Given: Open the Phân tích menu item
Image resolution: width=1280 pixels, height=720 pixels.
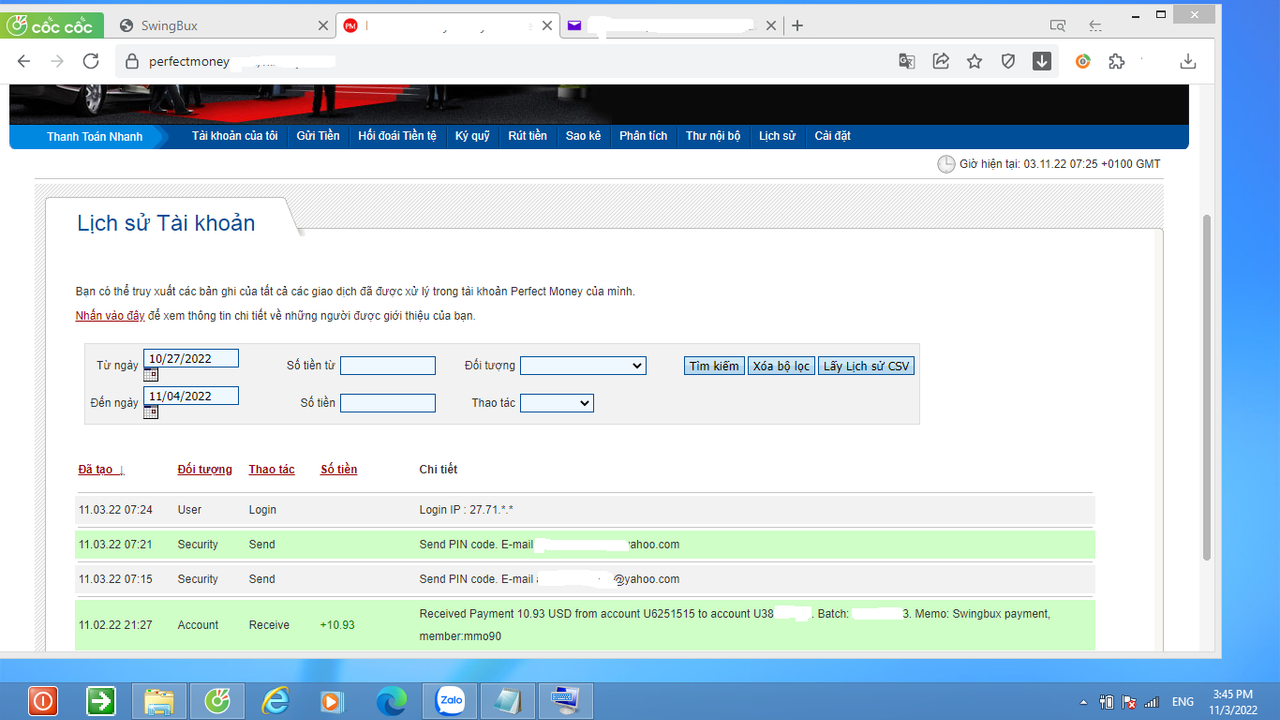Looking at the screenshot, I should pos(643,136).
